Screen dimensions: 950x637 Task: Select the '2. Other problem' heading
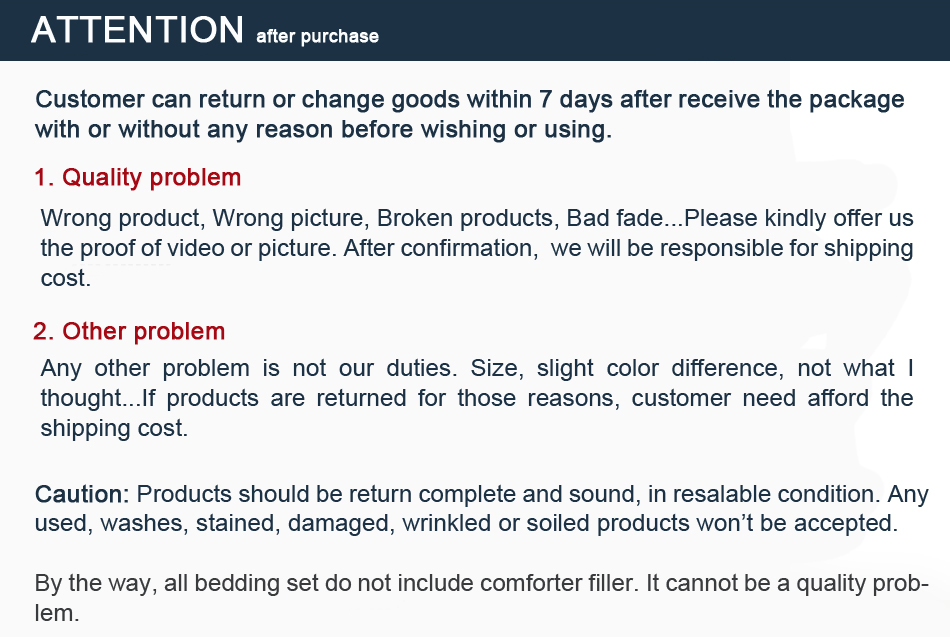[129, 332]
